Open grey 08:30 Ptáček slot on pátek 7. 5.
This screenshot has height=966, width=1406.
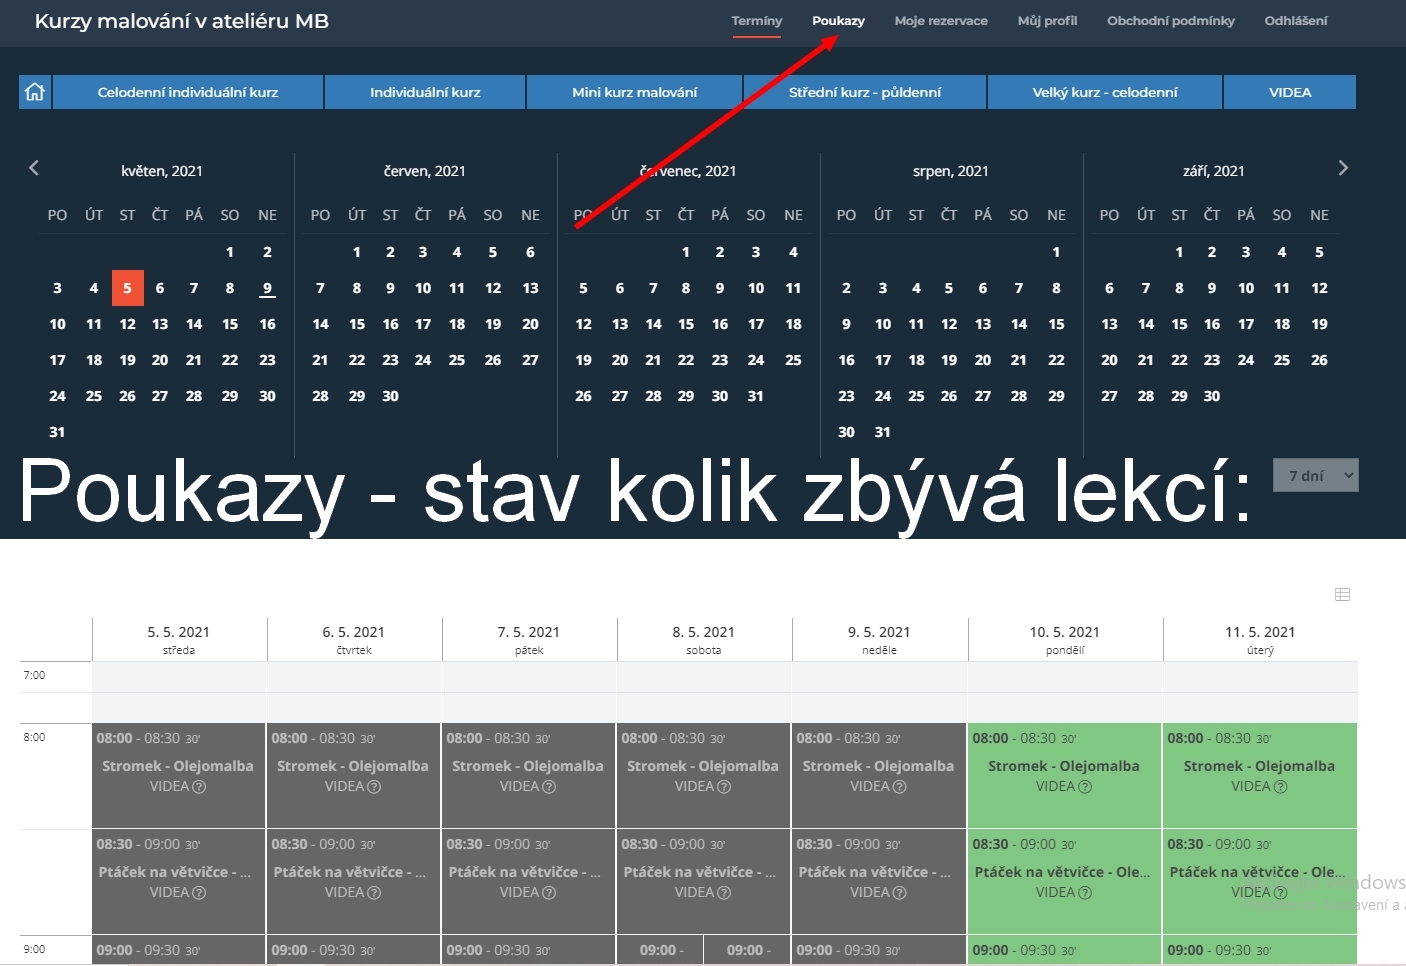pos(528,881)
